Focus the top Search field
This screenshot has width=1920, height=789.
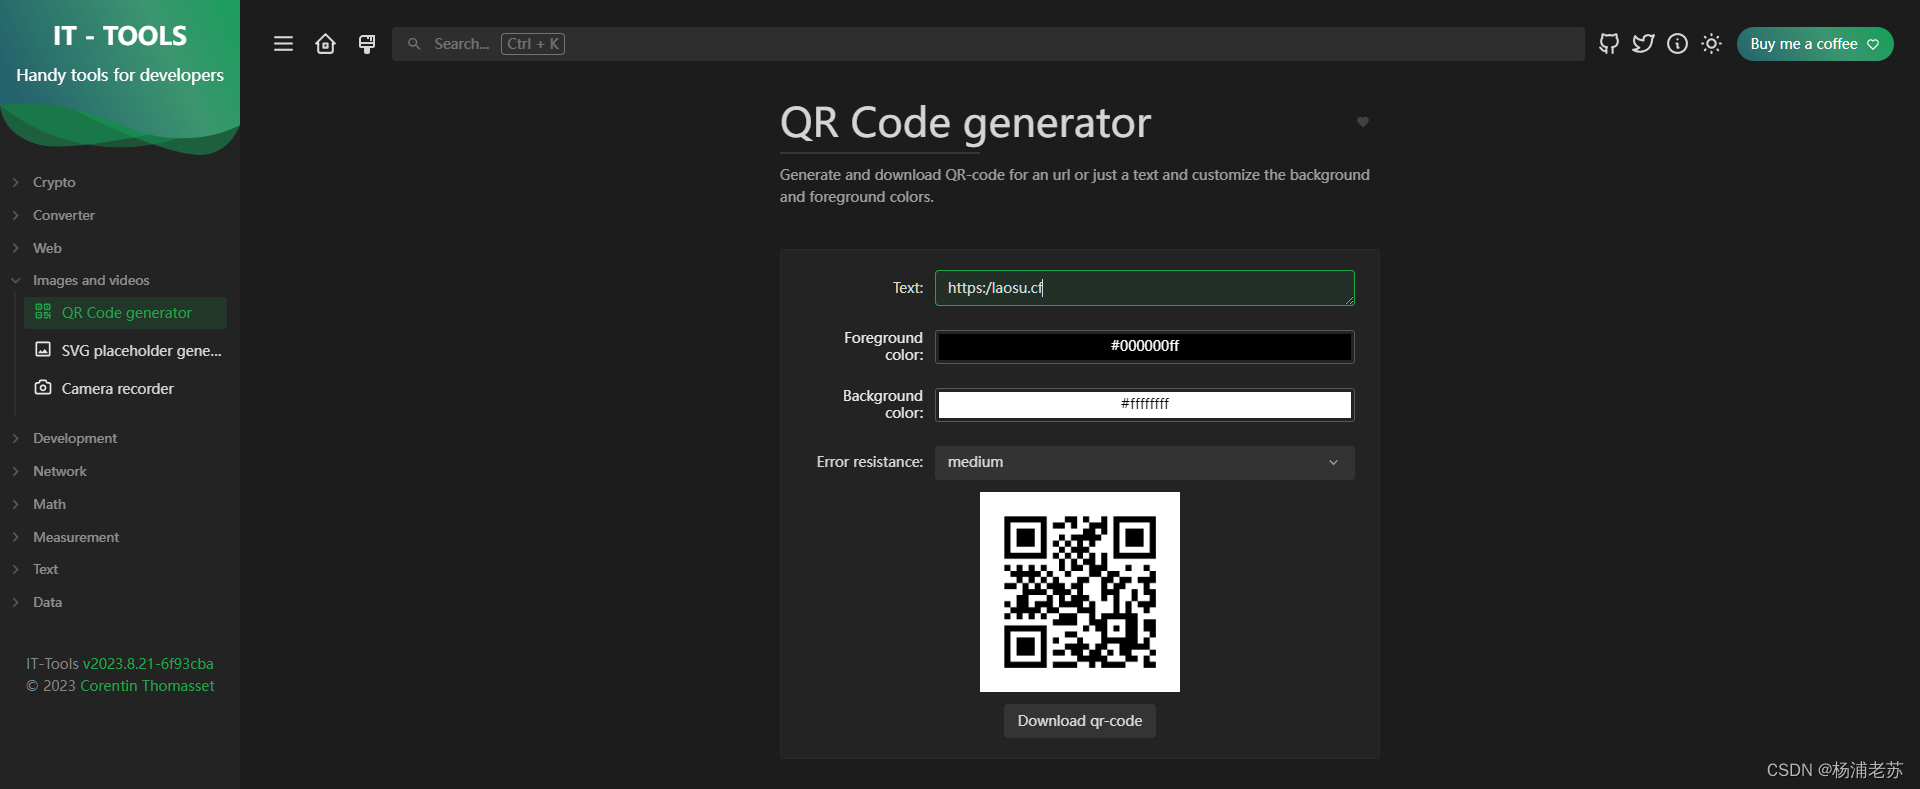point(988,44)
